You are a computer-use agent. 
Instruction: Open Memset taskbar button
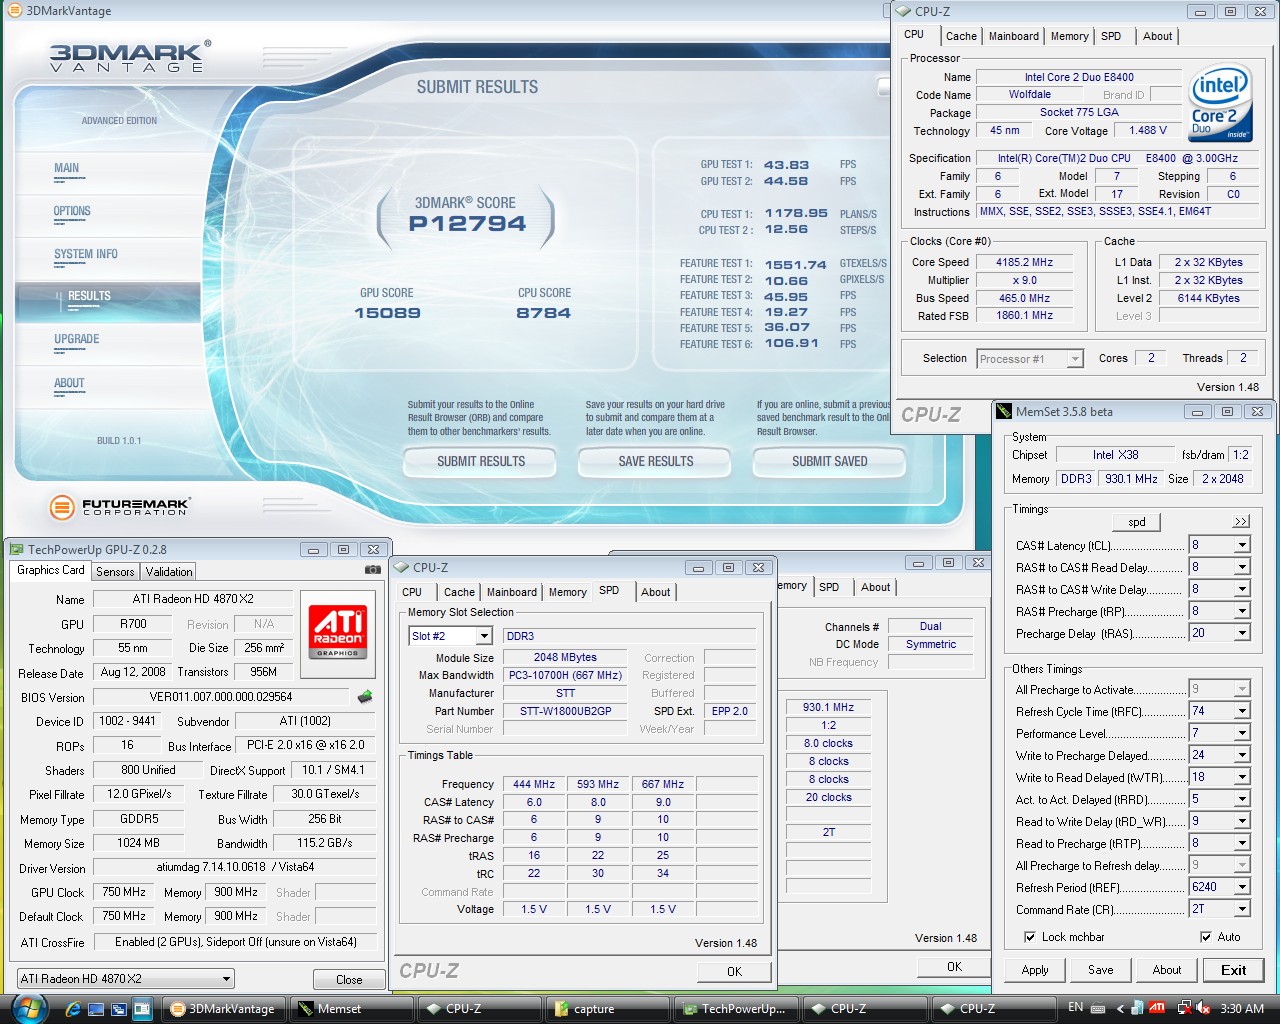tap(351, 1009)
